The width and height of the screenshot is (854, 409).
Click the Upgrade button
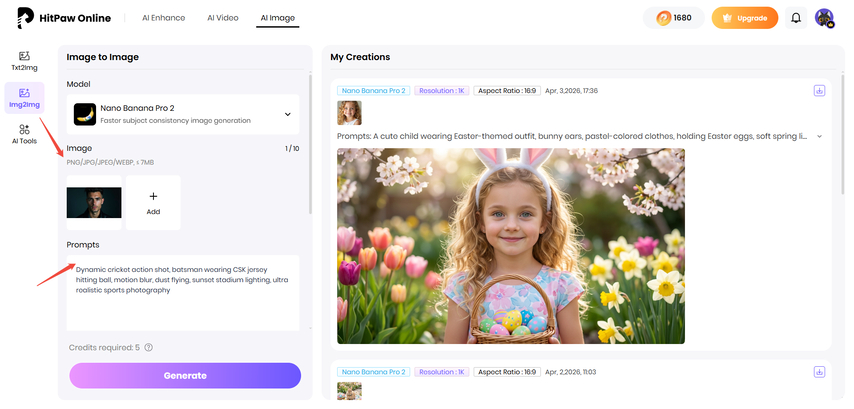click(x=744, y=18)
